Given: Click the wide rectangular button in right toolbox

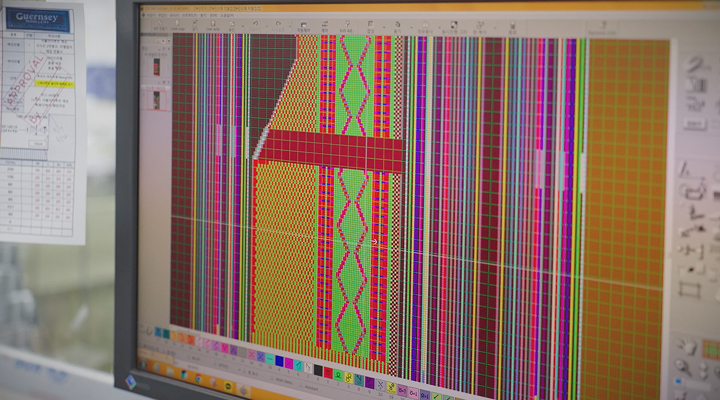Looking at the screenshot, I should click(x=695, y=124).
